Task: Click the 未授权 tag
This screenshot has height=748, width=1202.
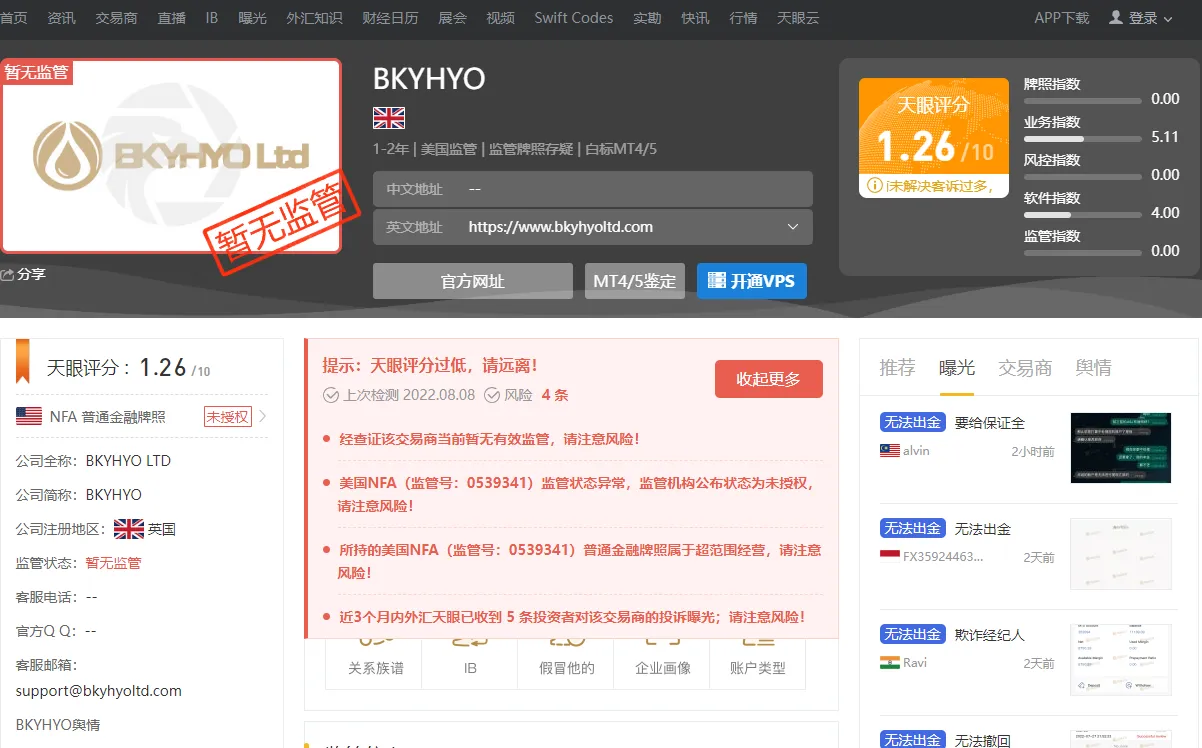Action: (x=227, y=416)
